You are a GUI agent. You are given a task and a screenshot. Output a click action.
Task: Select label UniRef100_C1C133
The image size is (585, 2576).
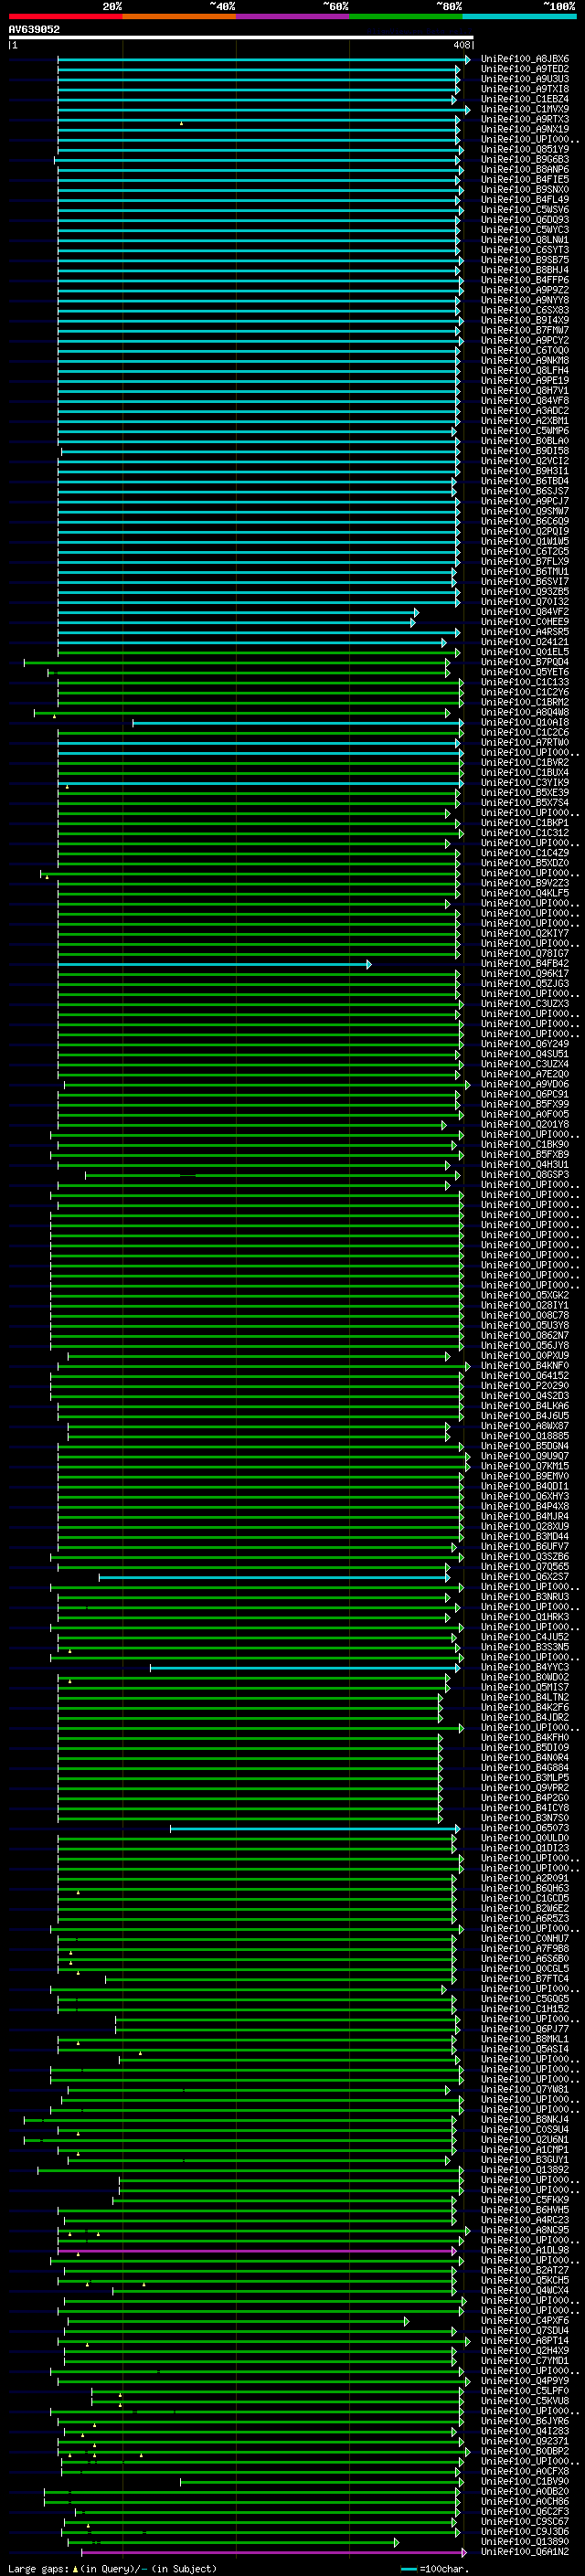[524, 682]
